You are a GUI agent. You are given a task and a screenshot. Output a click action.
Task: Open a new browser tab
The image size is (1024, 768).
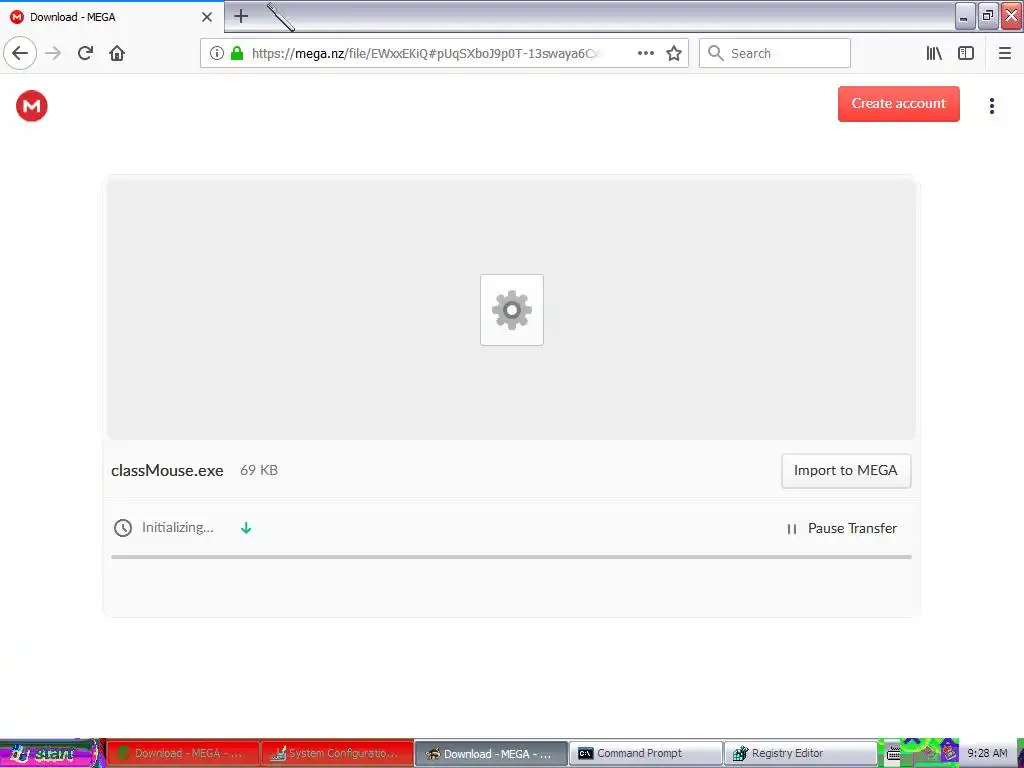pyautogui.click(x=241, y=16)
